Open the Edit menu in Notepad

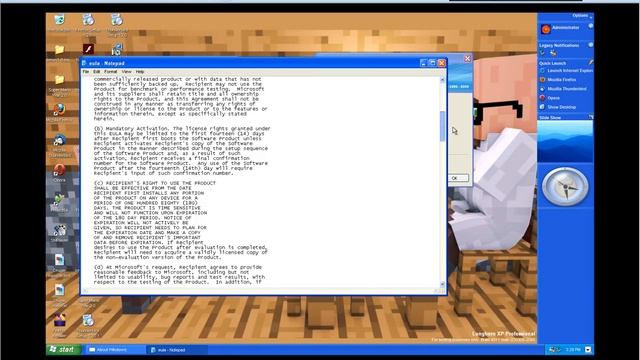(97, 72)
